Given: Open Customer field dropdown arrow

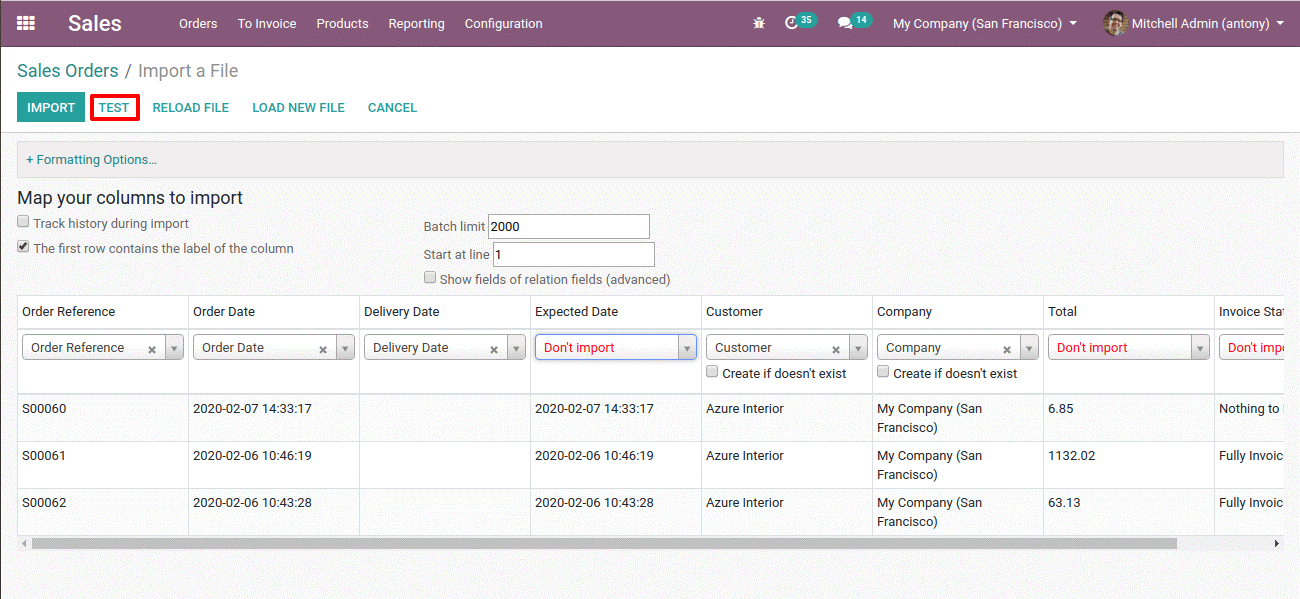Looking at the screenshot, I should coord(859,348).
